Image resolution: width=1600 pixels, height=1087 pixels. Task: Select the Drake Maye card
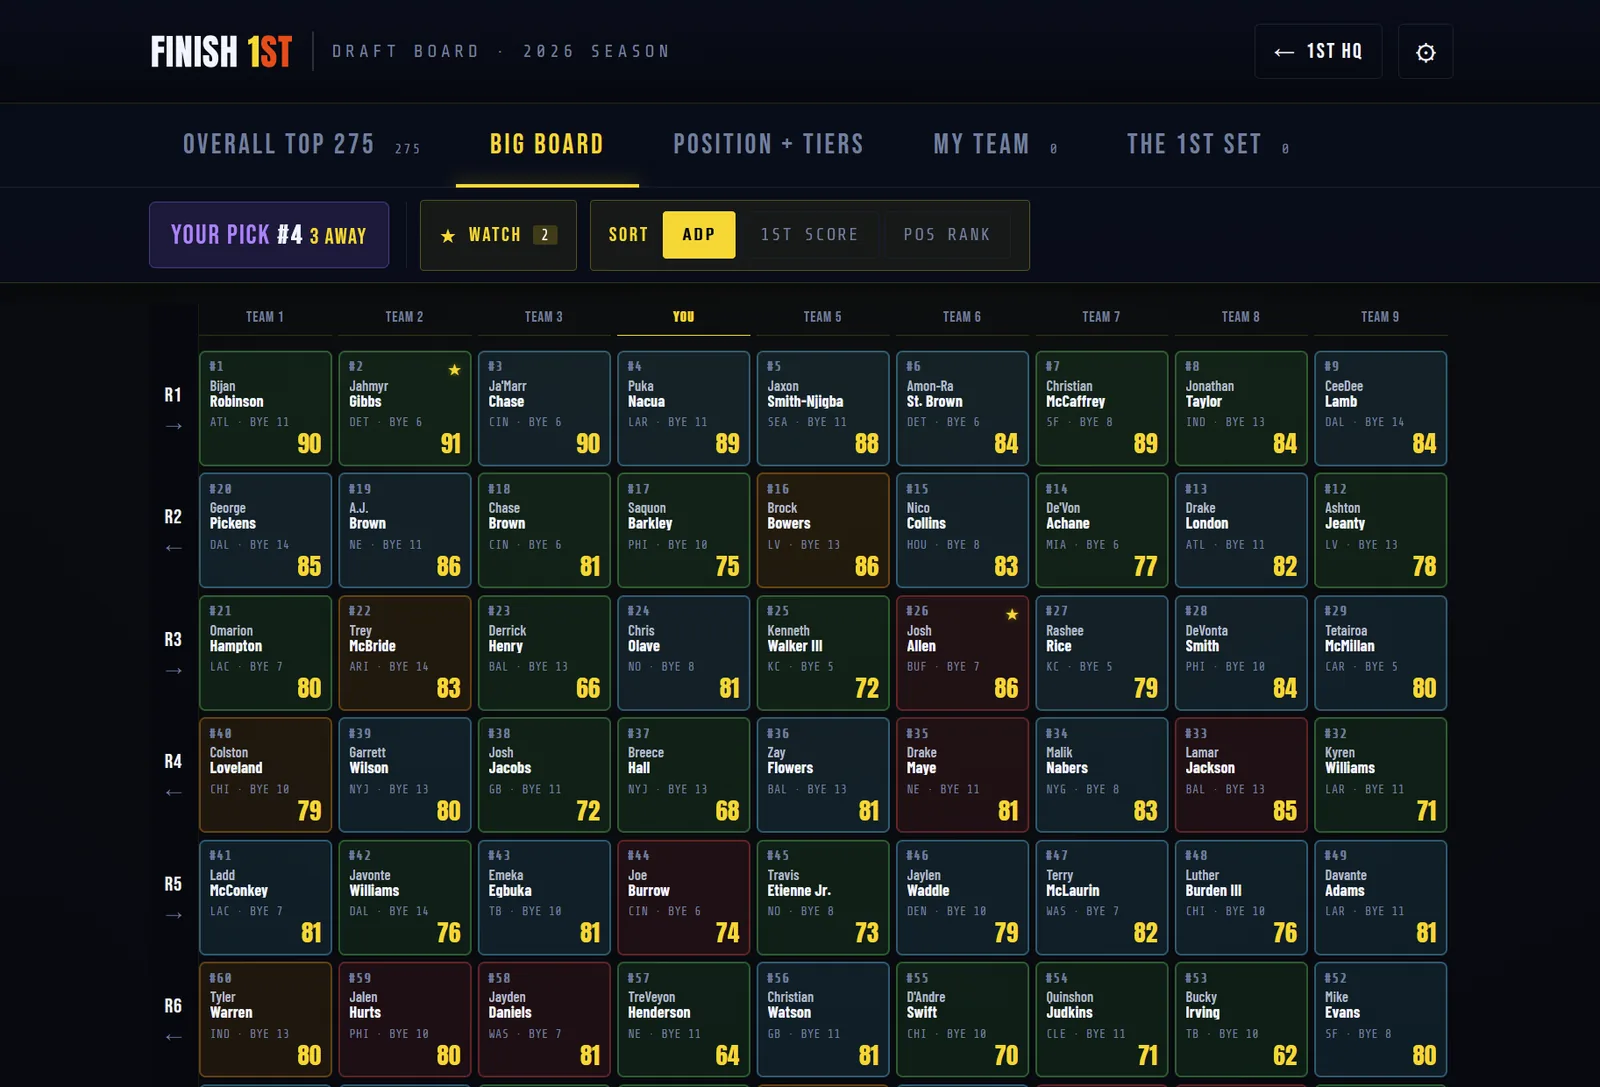962,775
